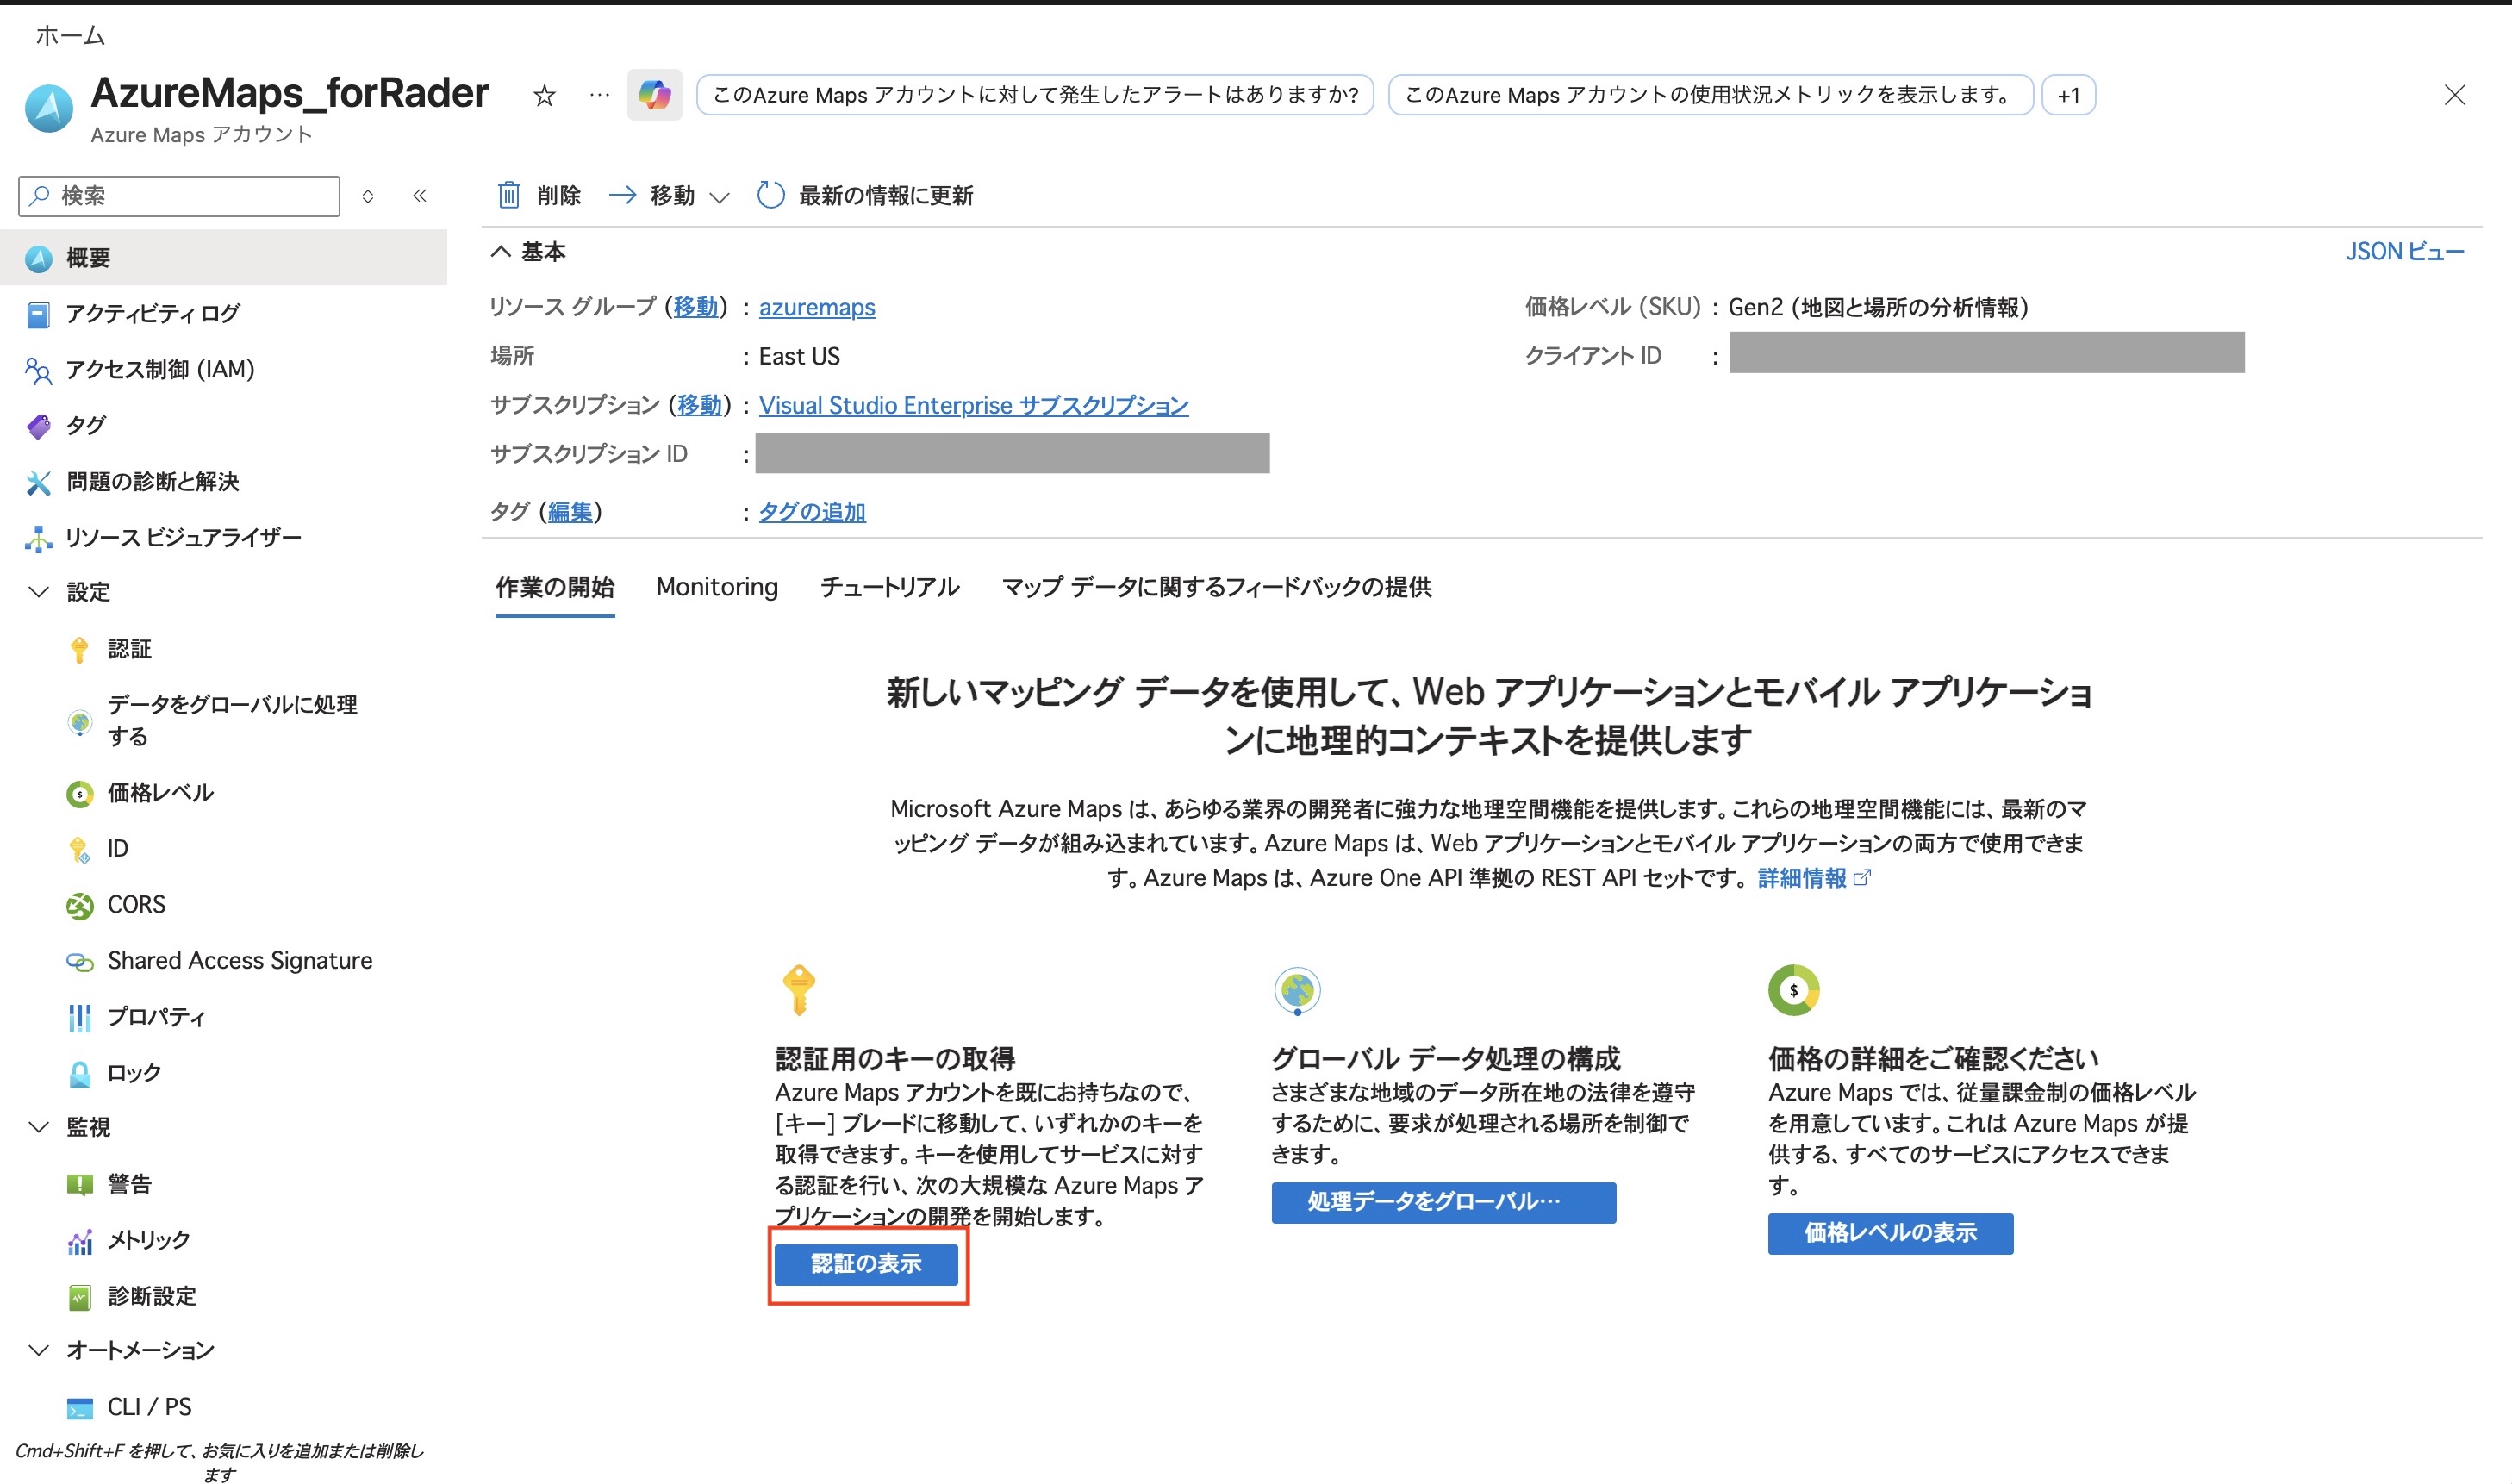Click the Shared Access Signature link icon

(80, 962)
